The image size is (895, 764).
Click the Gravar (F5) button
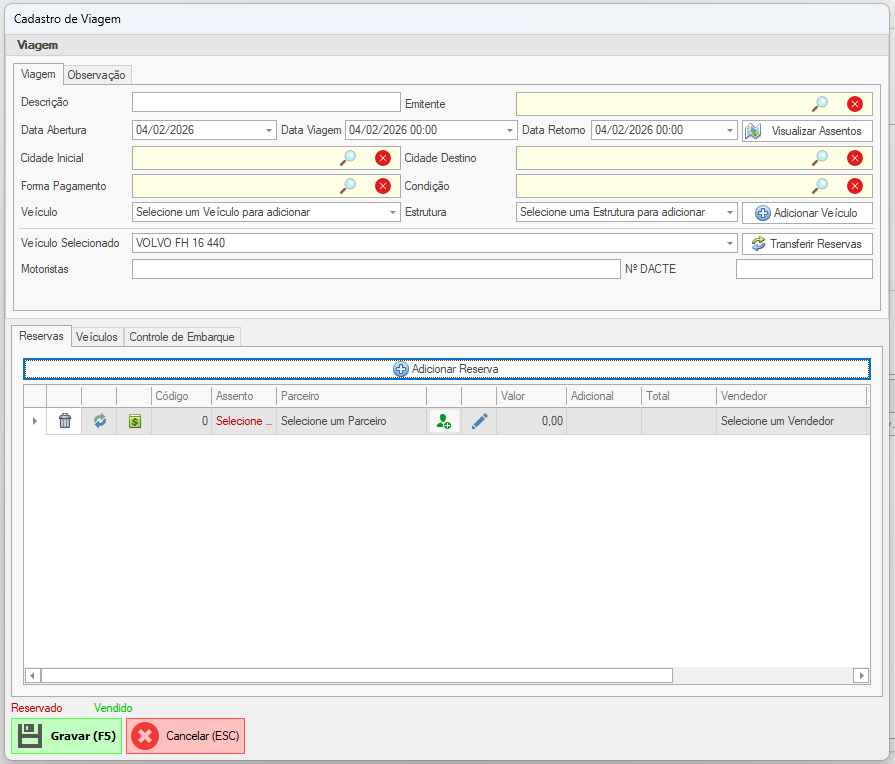pyautogui.click(x=67, y=736)
